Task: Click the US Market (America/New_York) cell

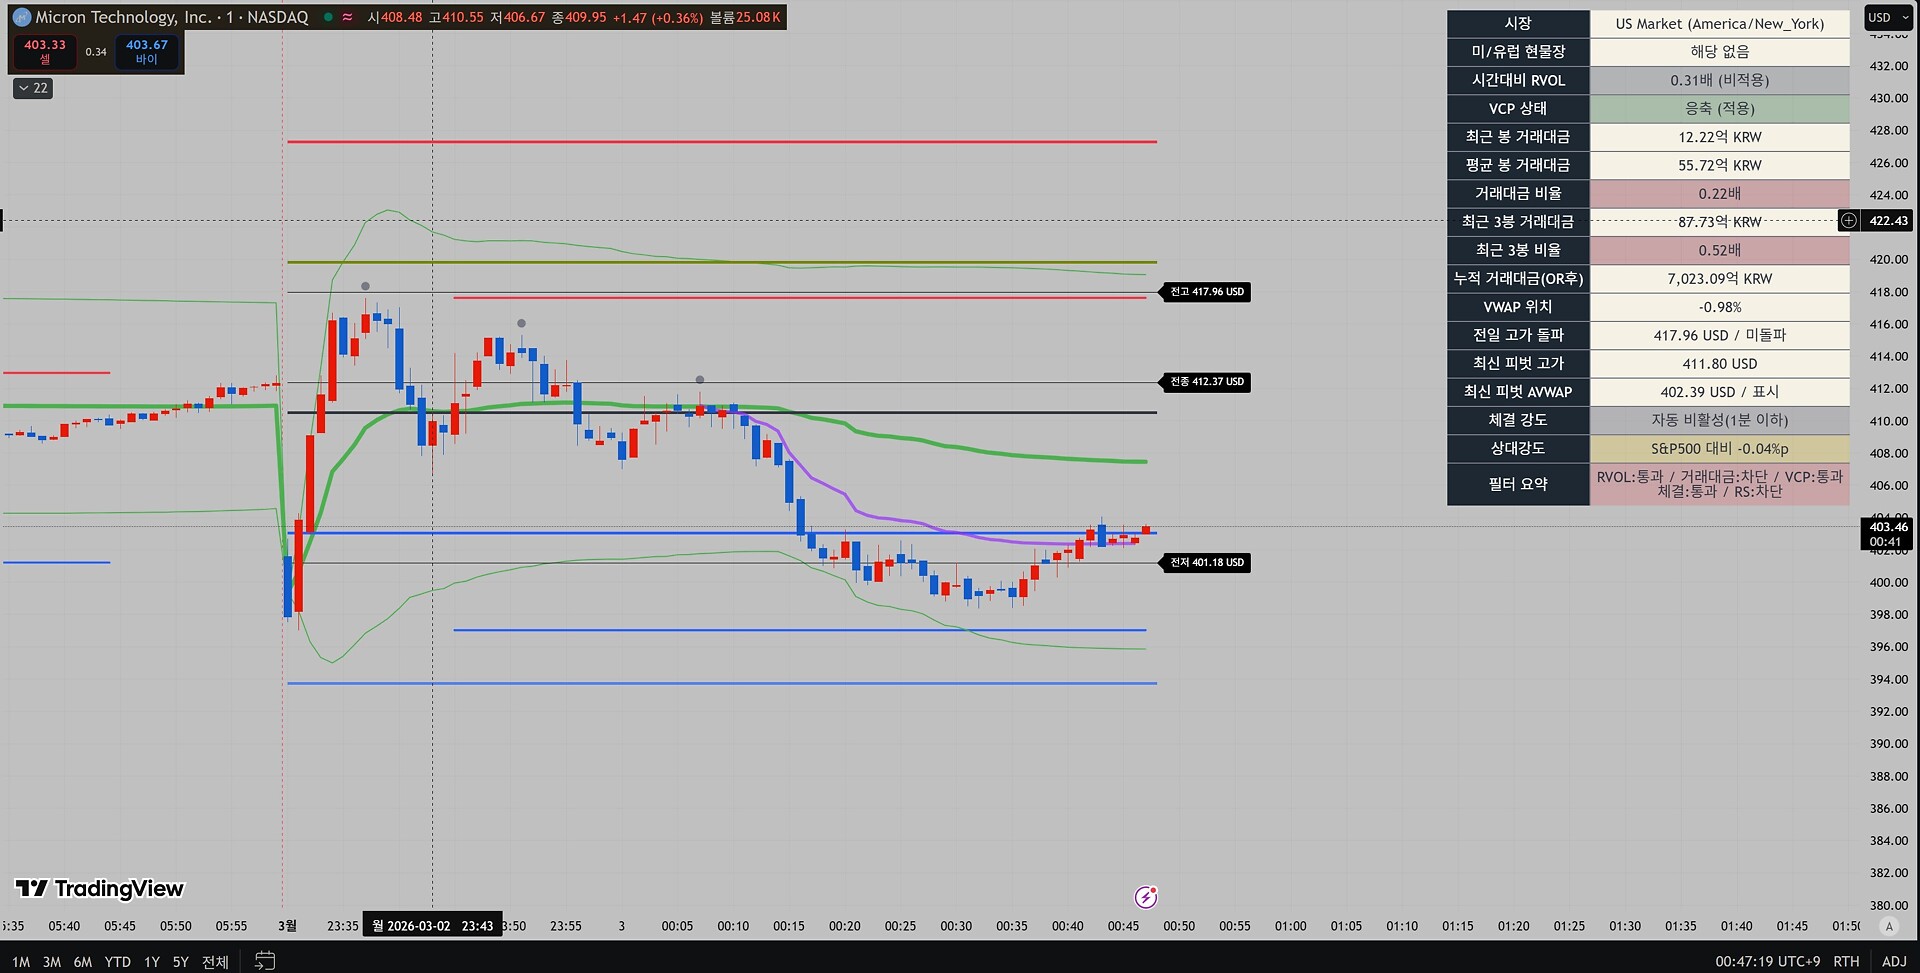Action: coord(1720,24)
